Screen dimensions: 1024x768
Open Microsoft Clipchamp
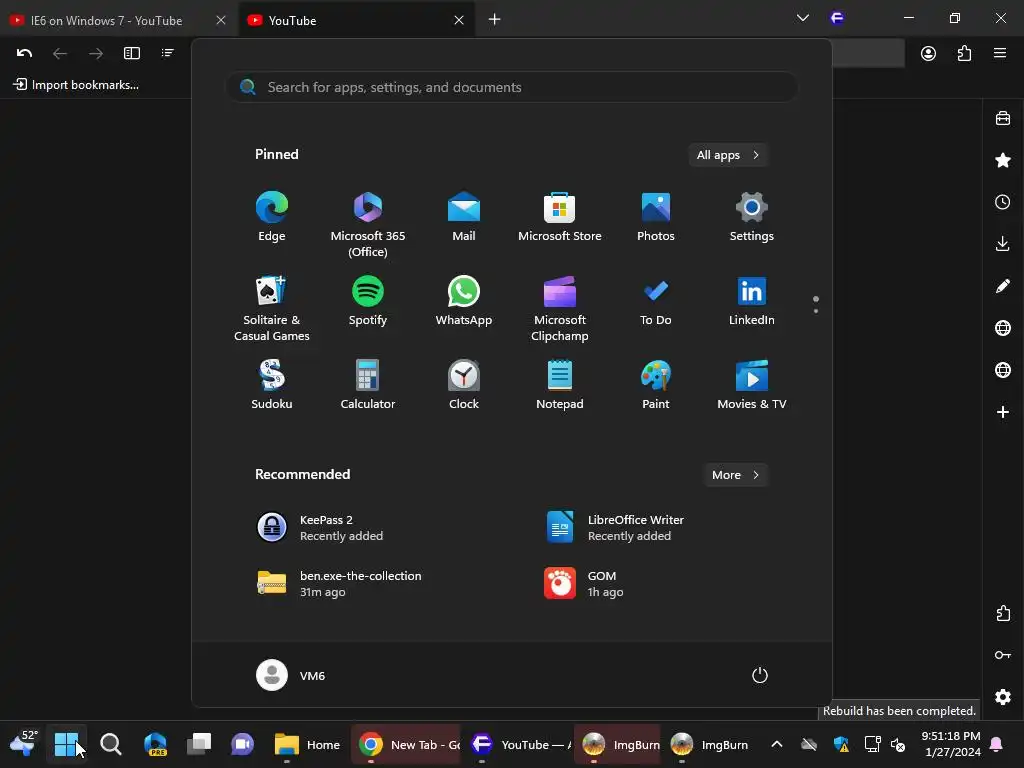point(560,309)
